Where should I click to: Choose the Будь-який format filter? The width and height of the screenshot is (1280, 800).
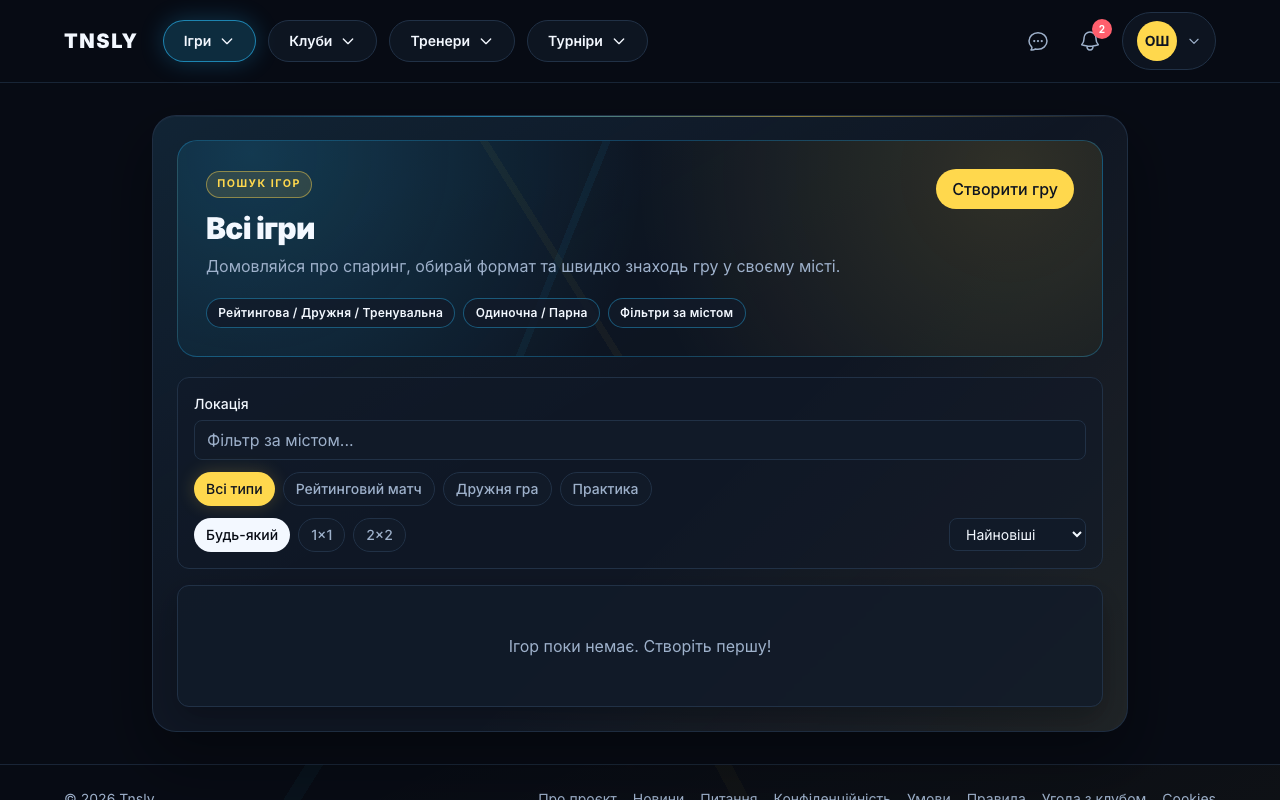click(242, 535)
